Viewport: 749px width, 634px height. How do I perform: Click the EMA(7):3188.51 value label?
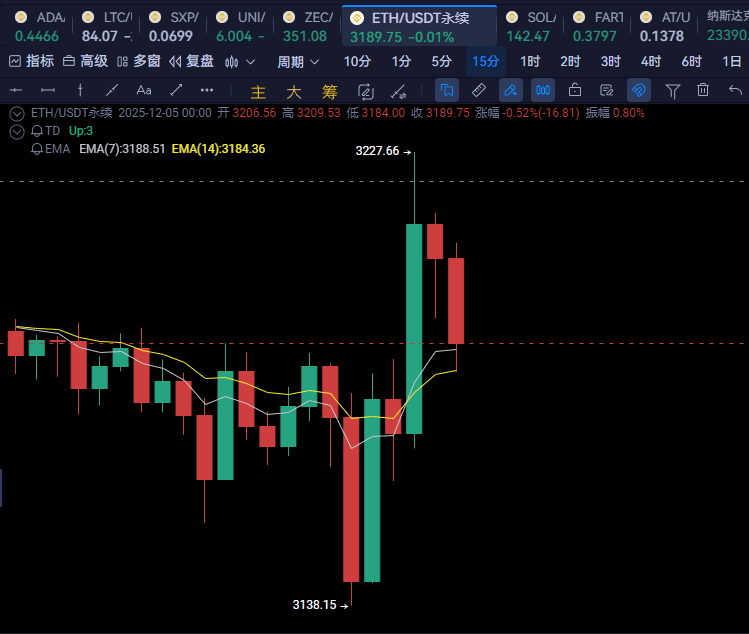pyautogui.click(x=122, y=149)
